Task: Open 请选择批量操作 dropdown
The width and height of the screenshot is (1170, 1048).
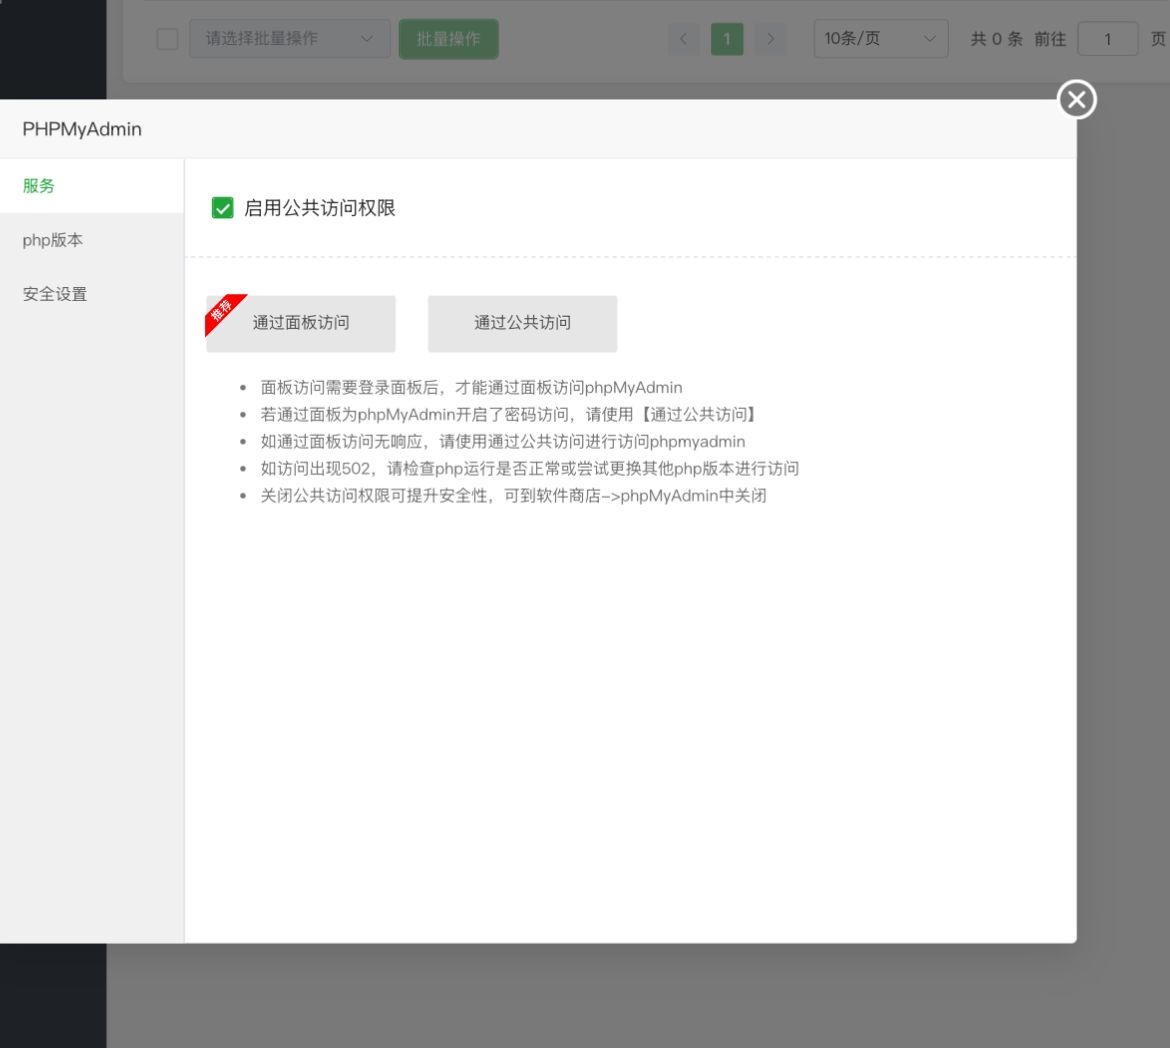Action: (x=290, y=39)
